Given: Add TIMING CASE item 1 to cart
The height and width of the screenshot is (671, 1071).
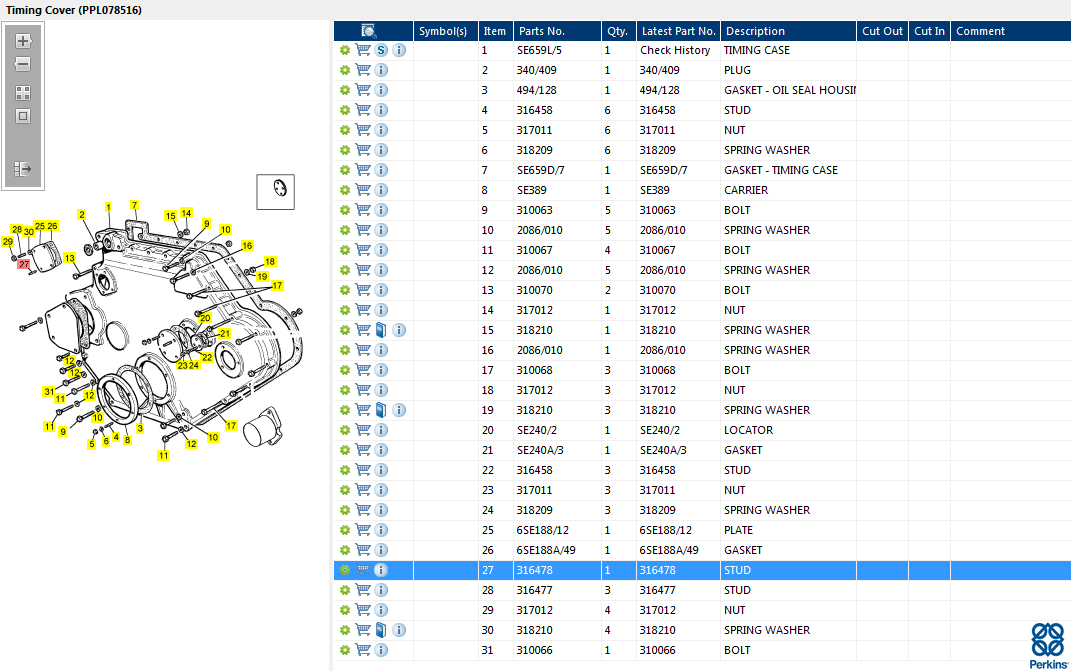Looking at the screenshot, I should tap(363, 50).
